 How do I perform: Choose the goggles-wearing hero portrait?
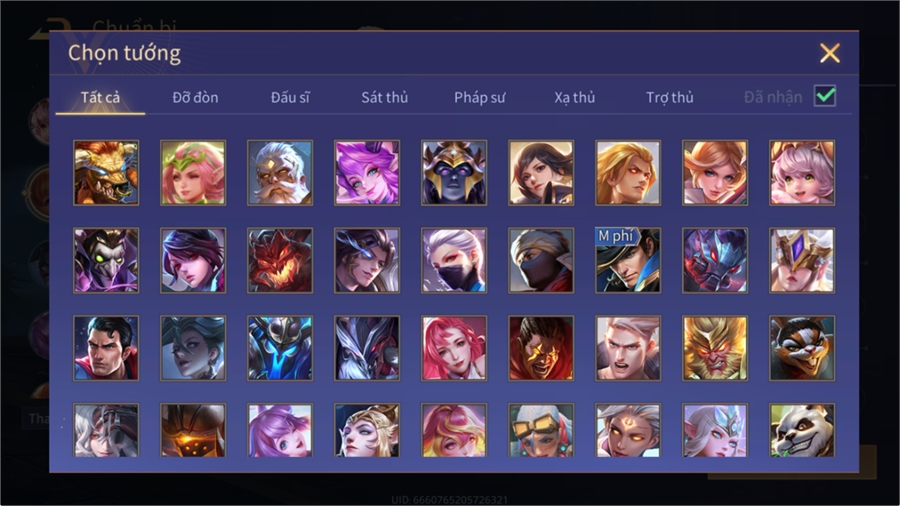(541, 430)
